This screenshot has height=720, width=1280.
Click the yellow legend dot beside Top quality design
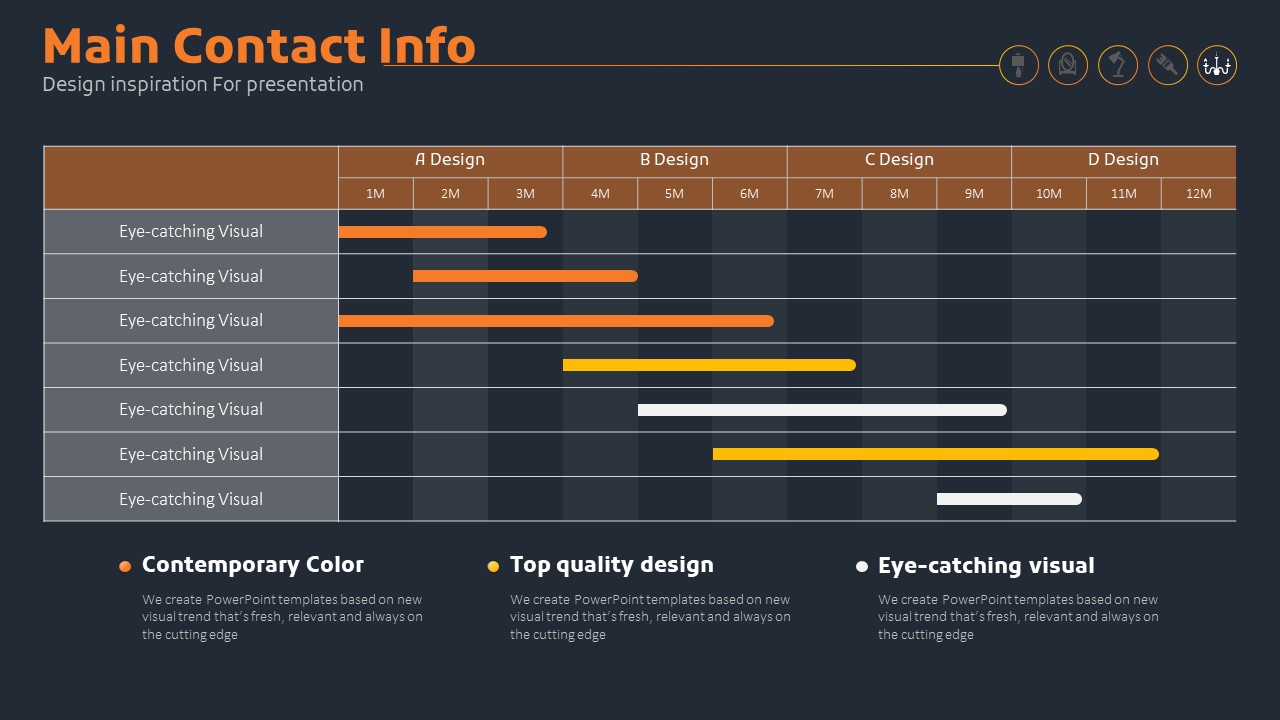coord(493,566)
